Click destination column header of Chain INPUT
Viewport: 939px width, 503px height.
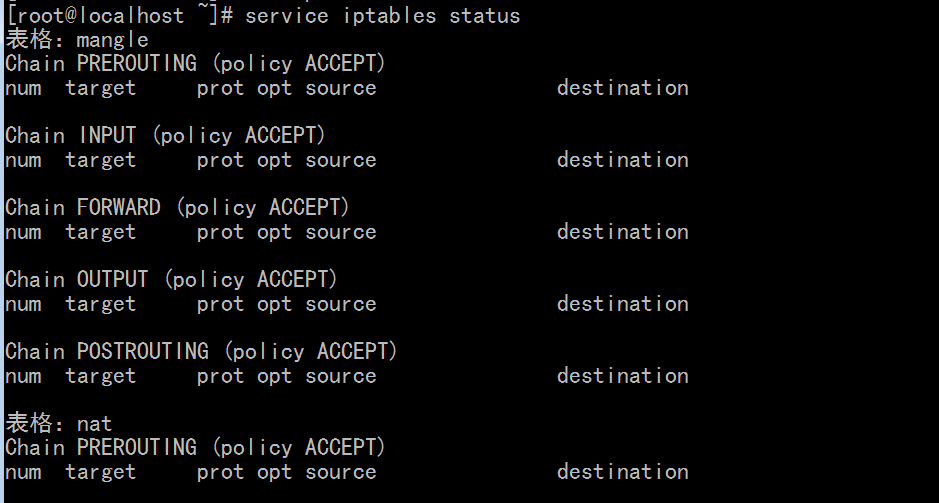point(623,160)
